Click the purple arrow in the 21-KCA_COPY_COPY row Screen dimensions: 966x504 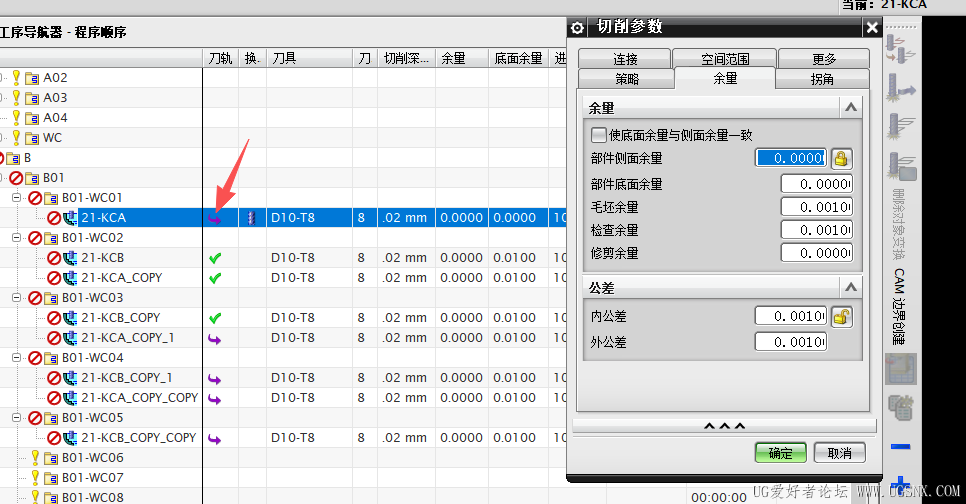[x=214, y=399]
